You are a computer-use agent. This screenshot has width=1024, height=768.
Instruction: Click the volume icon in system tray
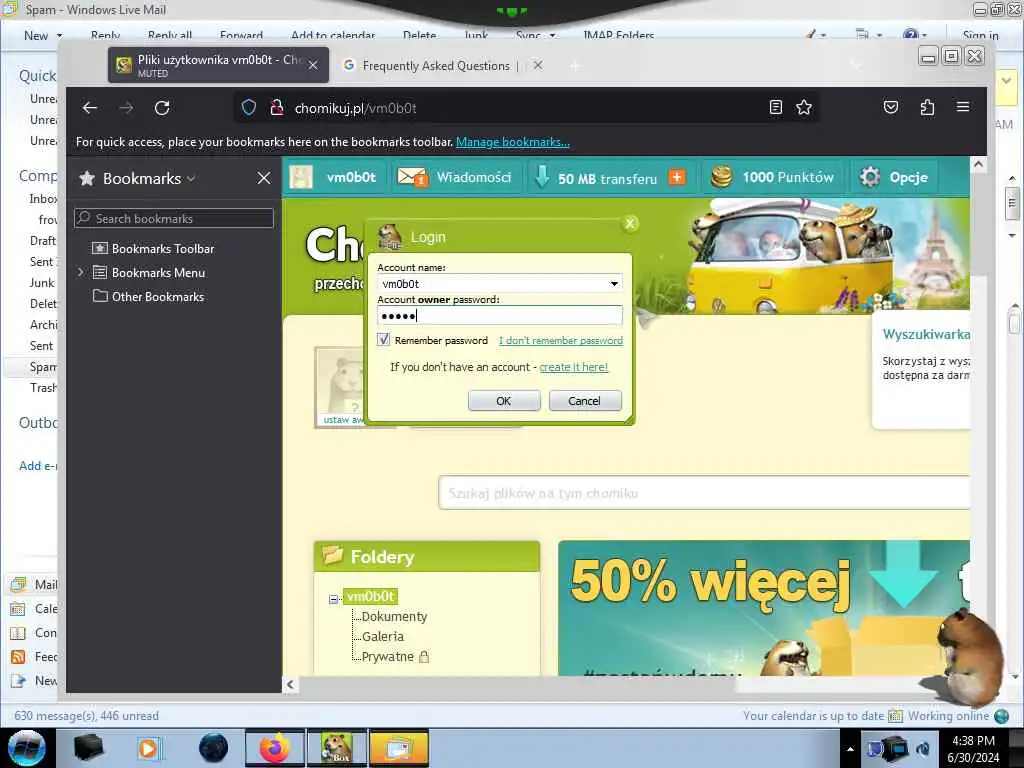[923, 749]
